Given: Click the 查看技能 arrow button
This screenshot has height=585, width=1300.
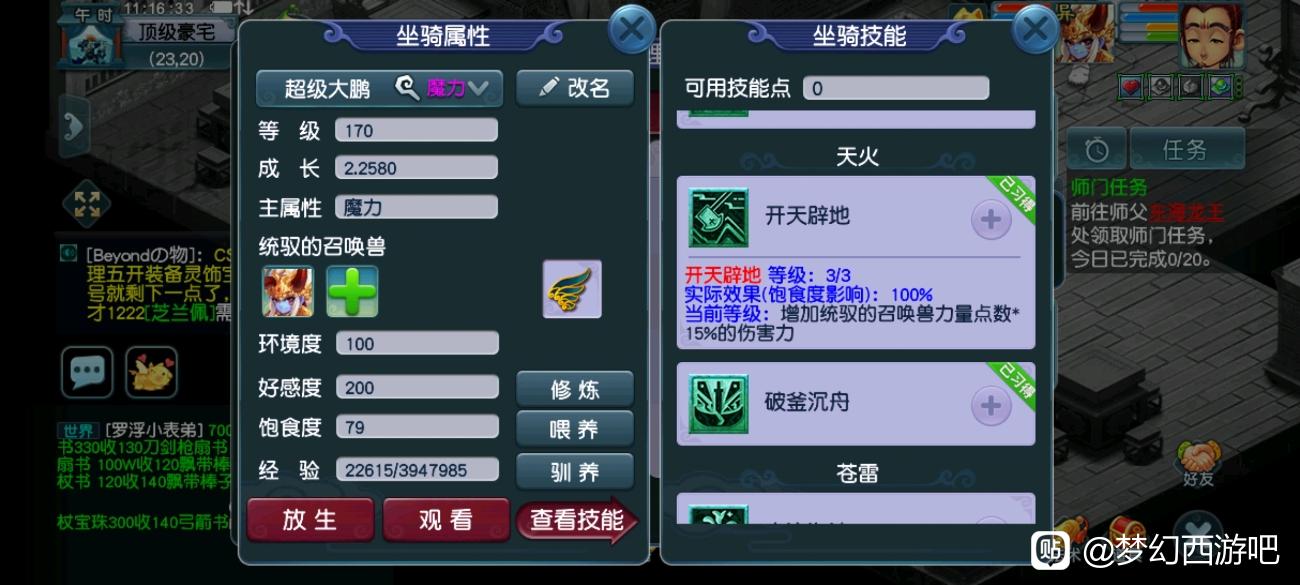Looking at the screenshot, I should [577, 520].
